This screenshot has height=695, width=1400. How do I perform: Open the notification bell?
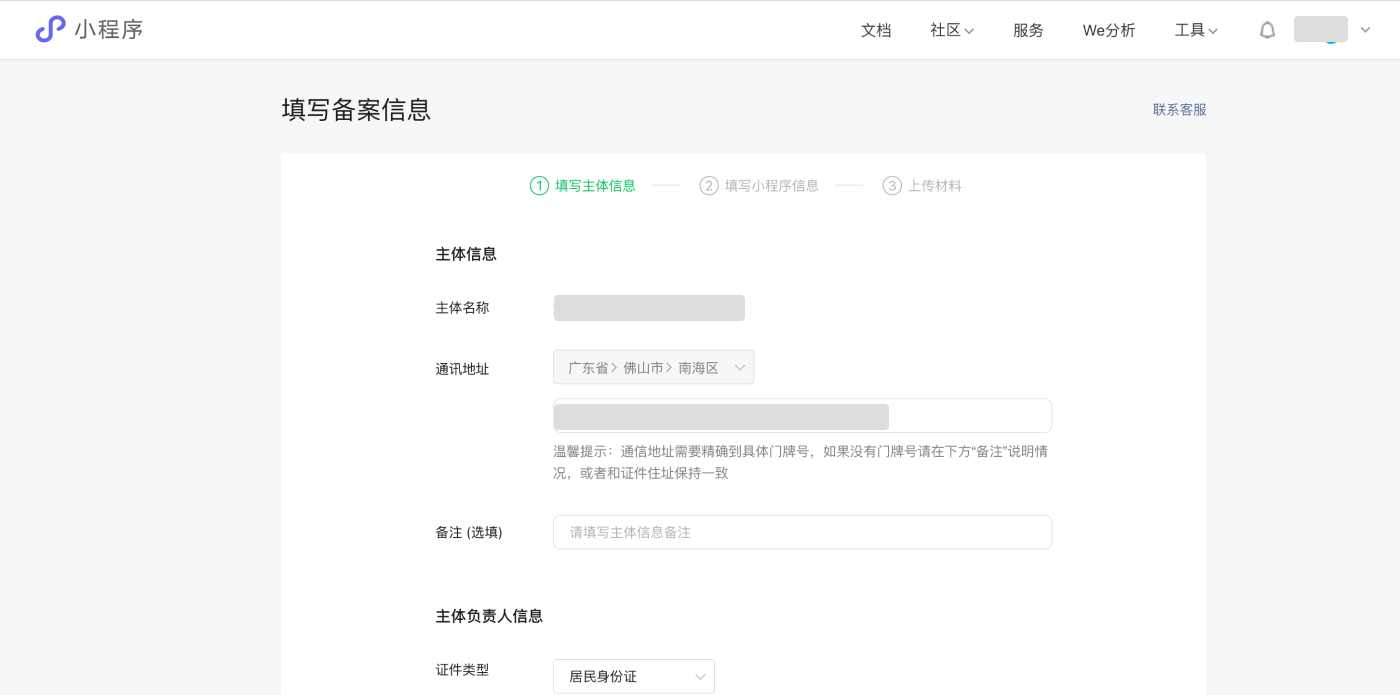click(x=1267, y=30)
